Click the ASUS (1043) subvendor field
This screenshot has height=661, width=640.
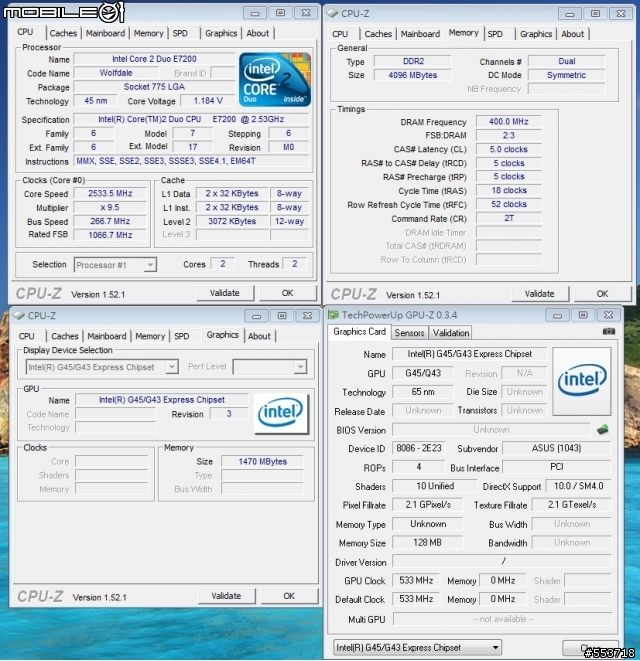pos(557,448)
